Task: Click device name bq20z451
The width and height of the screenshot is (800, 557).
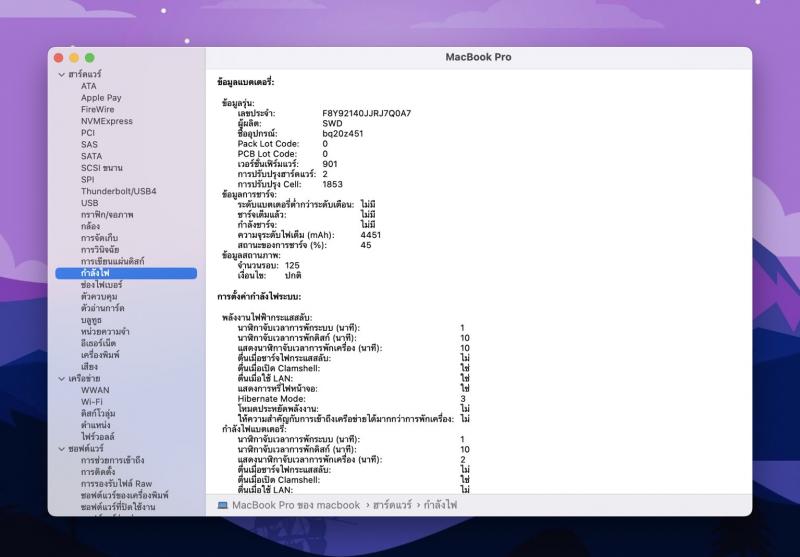Action: pos(343,134)
